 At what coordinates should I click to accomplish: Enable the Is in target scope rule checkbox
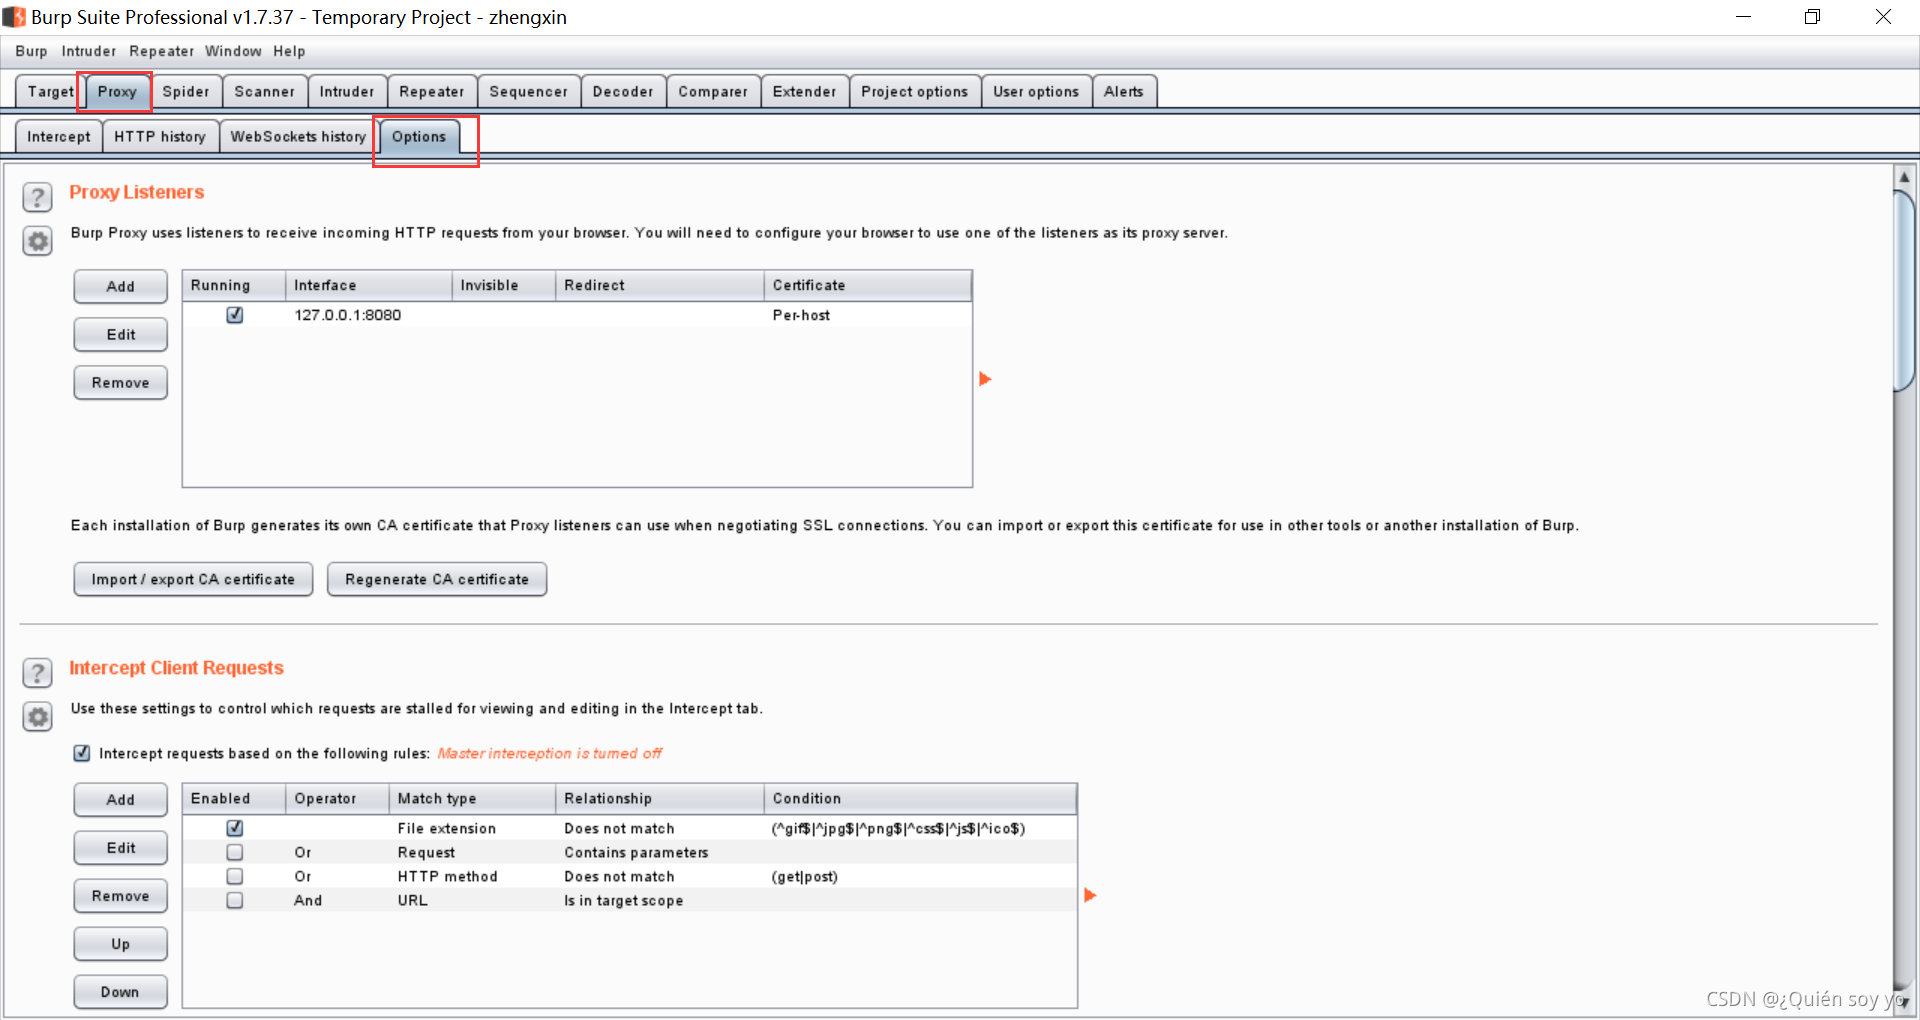pyautogui.click(x=235, y=900)
